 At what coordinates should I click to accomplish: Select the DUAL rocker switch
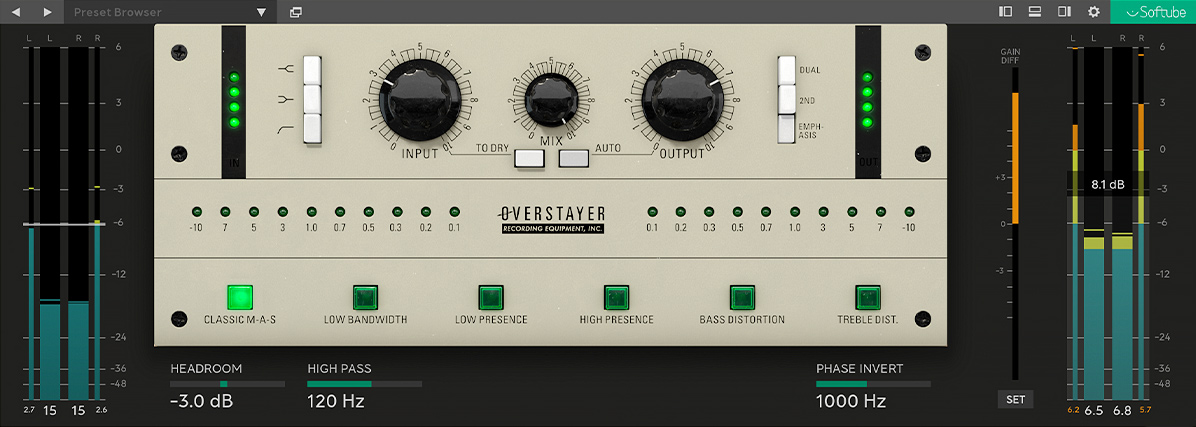[786, 71]
